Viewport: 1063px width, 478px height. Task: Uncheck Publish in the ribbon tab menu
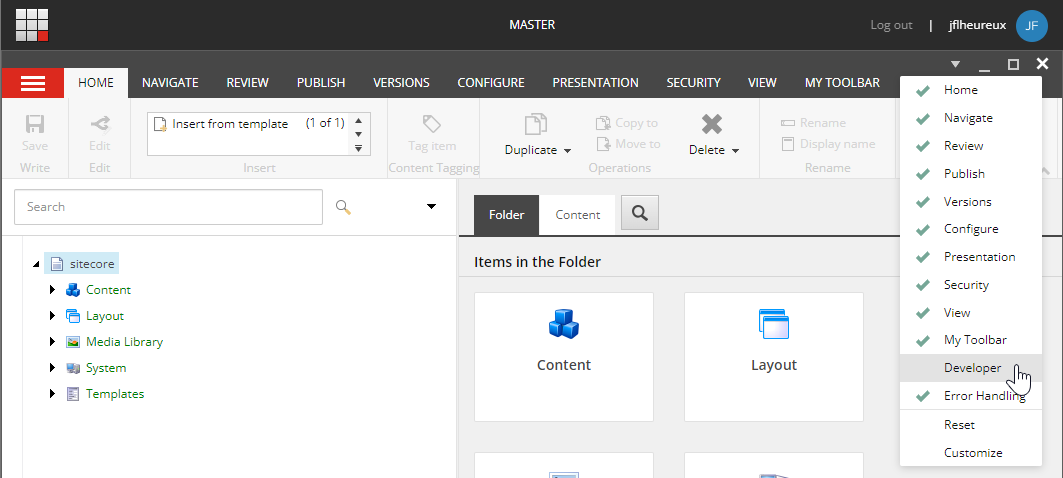(x=971, y=174)
